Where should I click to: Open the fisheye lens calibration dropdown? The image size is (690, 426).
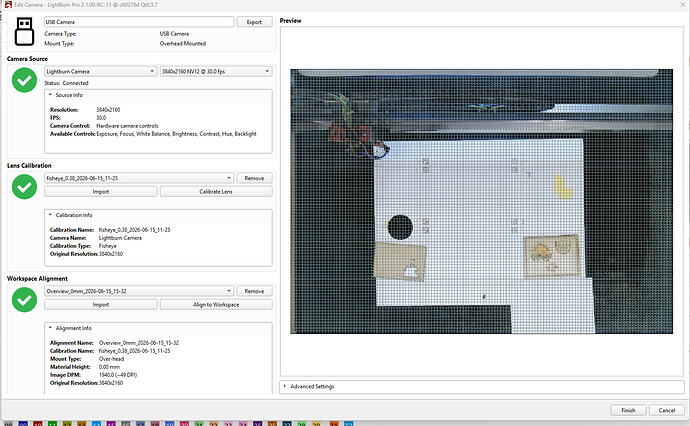[139, 178]
